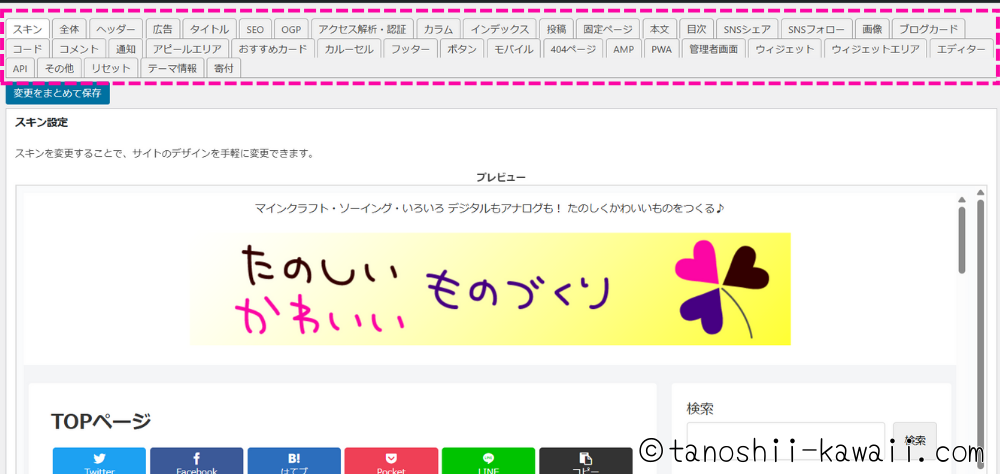
Task: Go to the タイトル tab
Action: [210, 29]
